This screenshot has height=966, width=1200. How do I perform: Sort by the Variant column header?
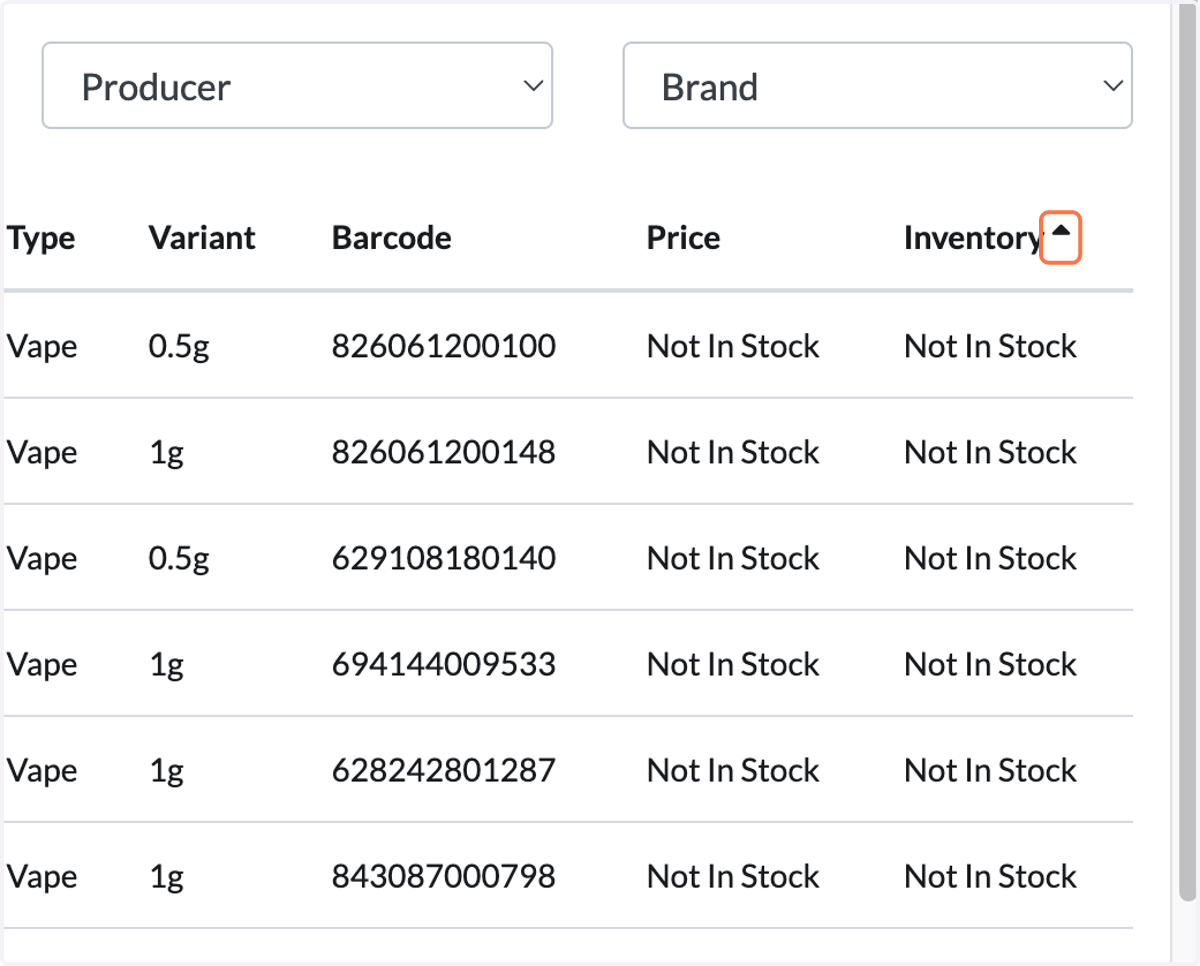[202, 238]
